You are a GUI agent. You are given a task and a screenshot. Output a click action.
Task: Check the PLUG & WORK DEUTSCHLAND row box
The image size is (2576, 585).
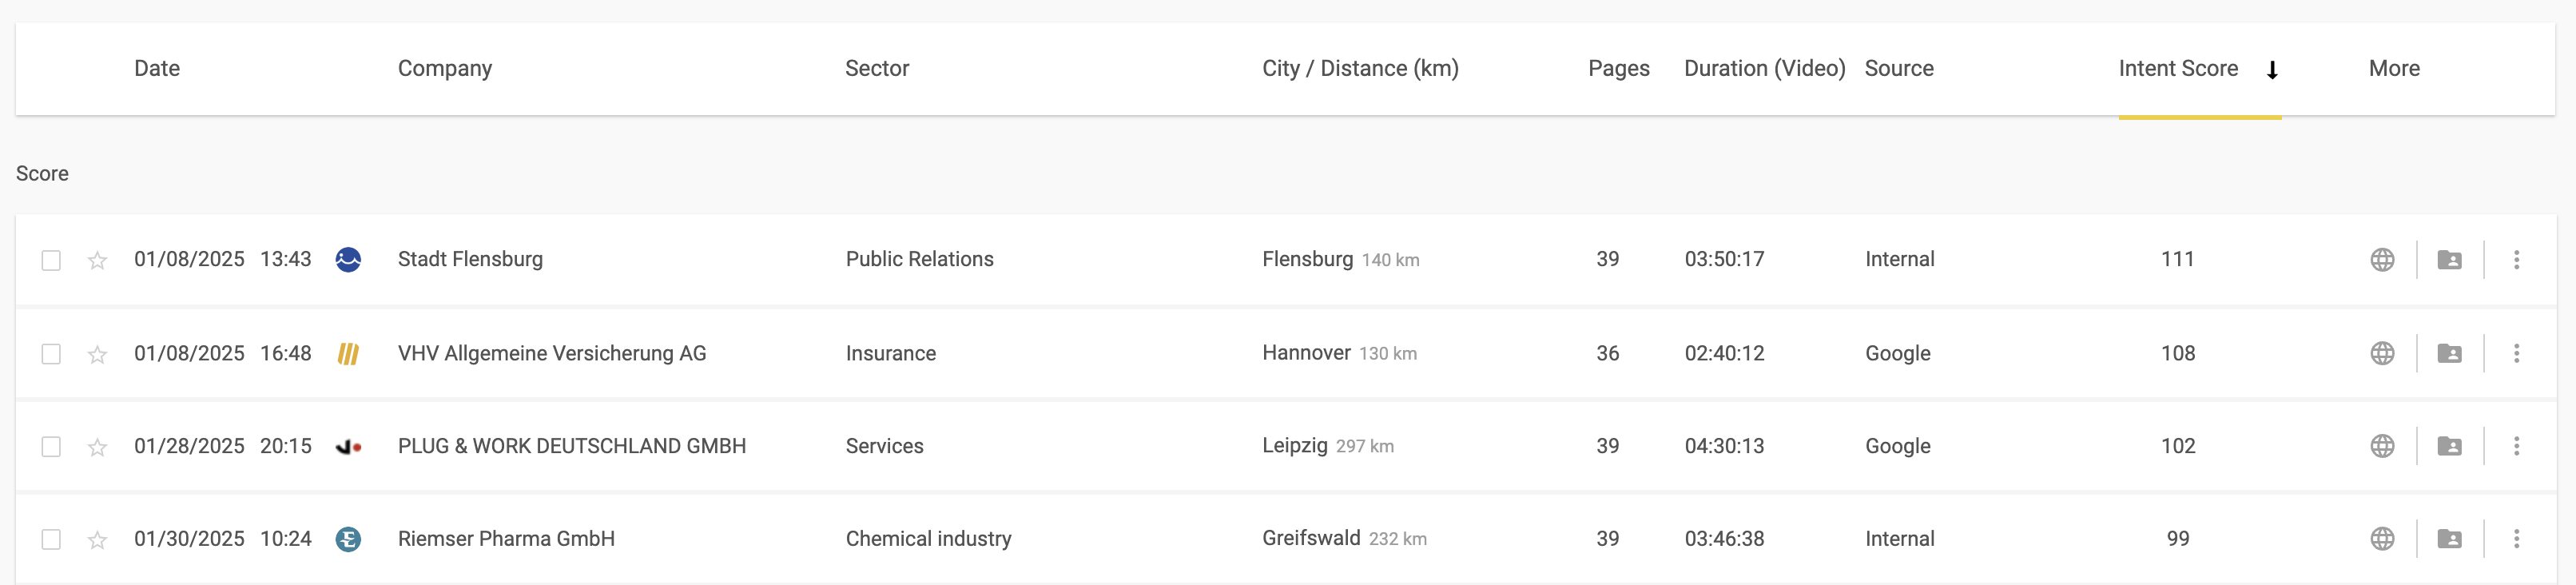click(x=51, y=447)
